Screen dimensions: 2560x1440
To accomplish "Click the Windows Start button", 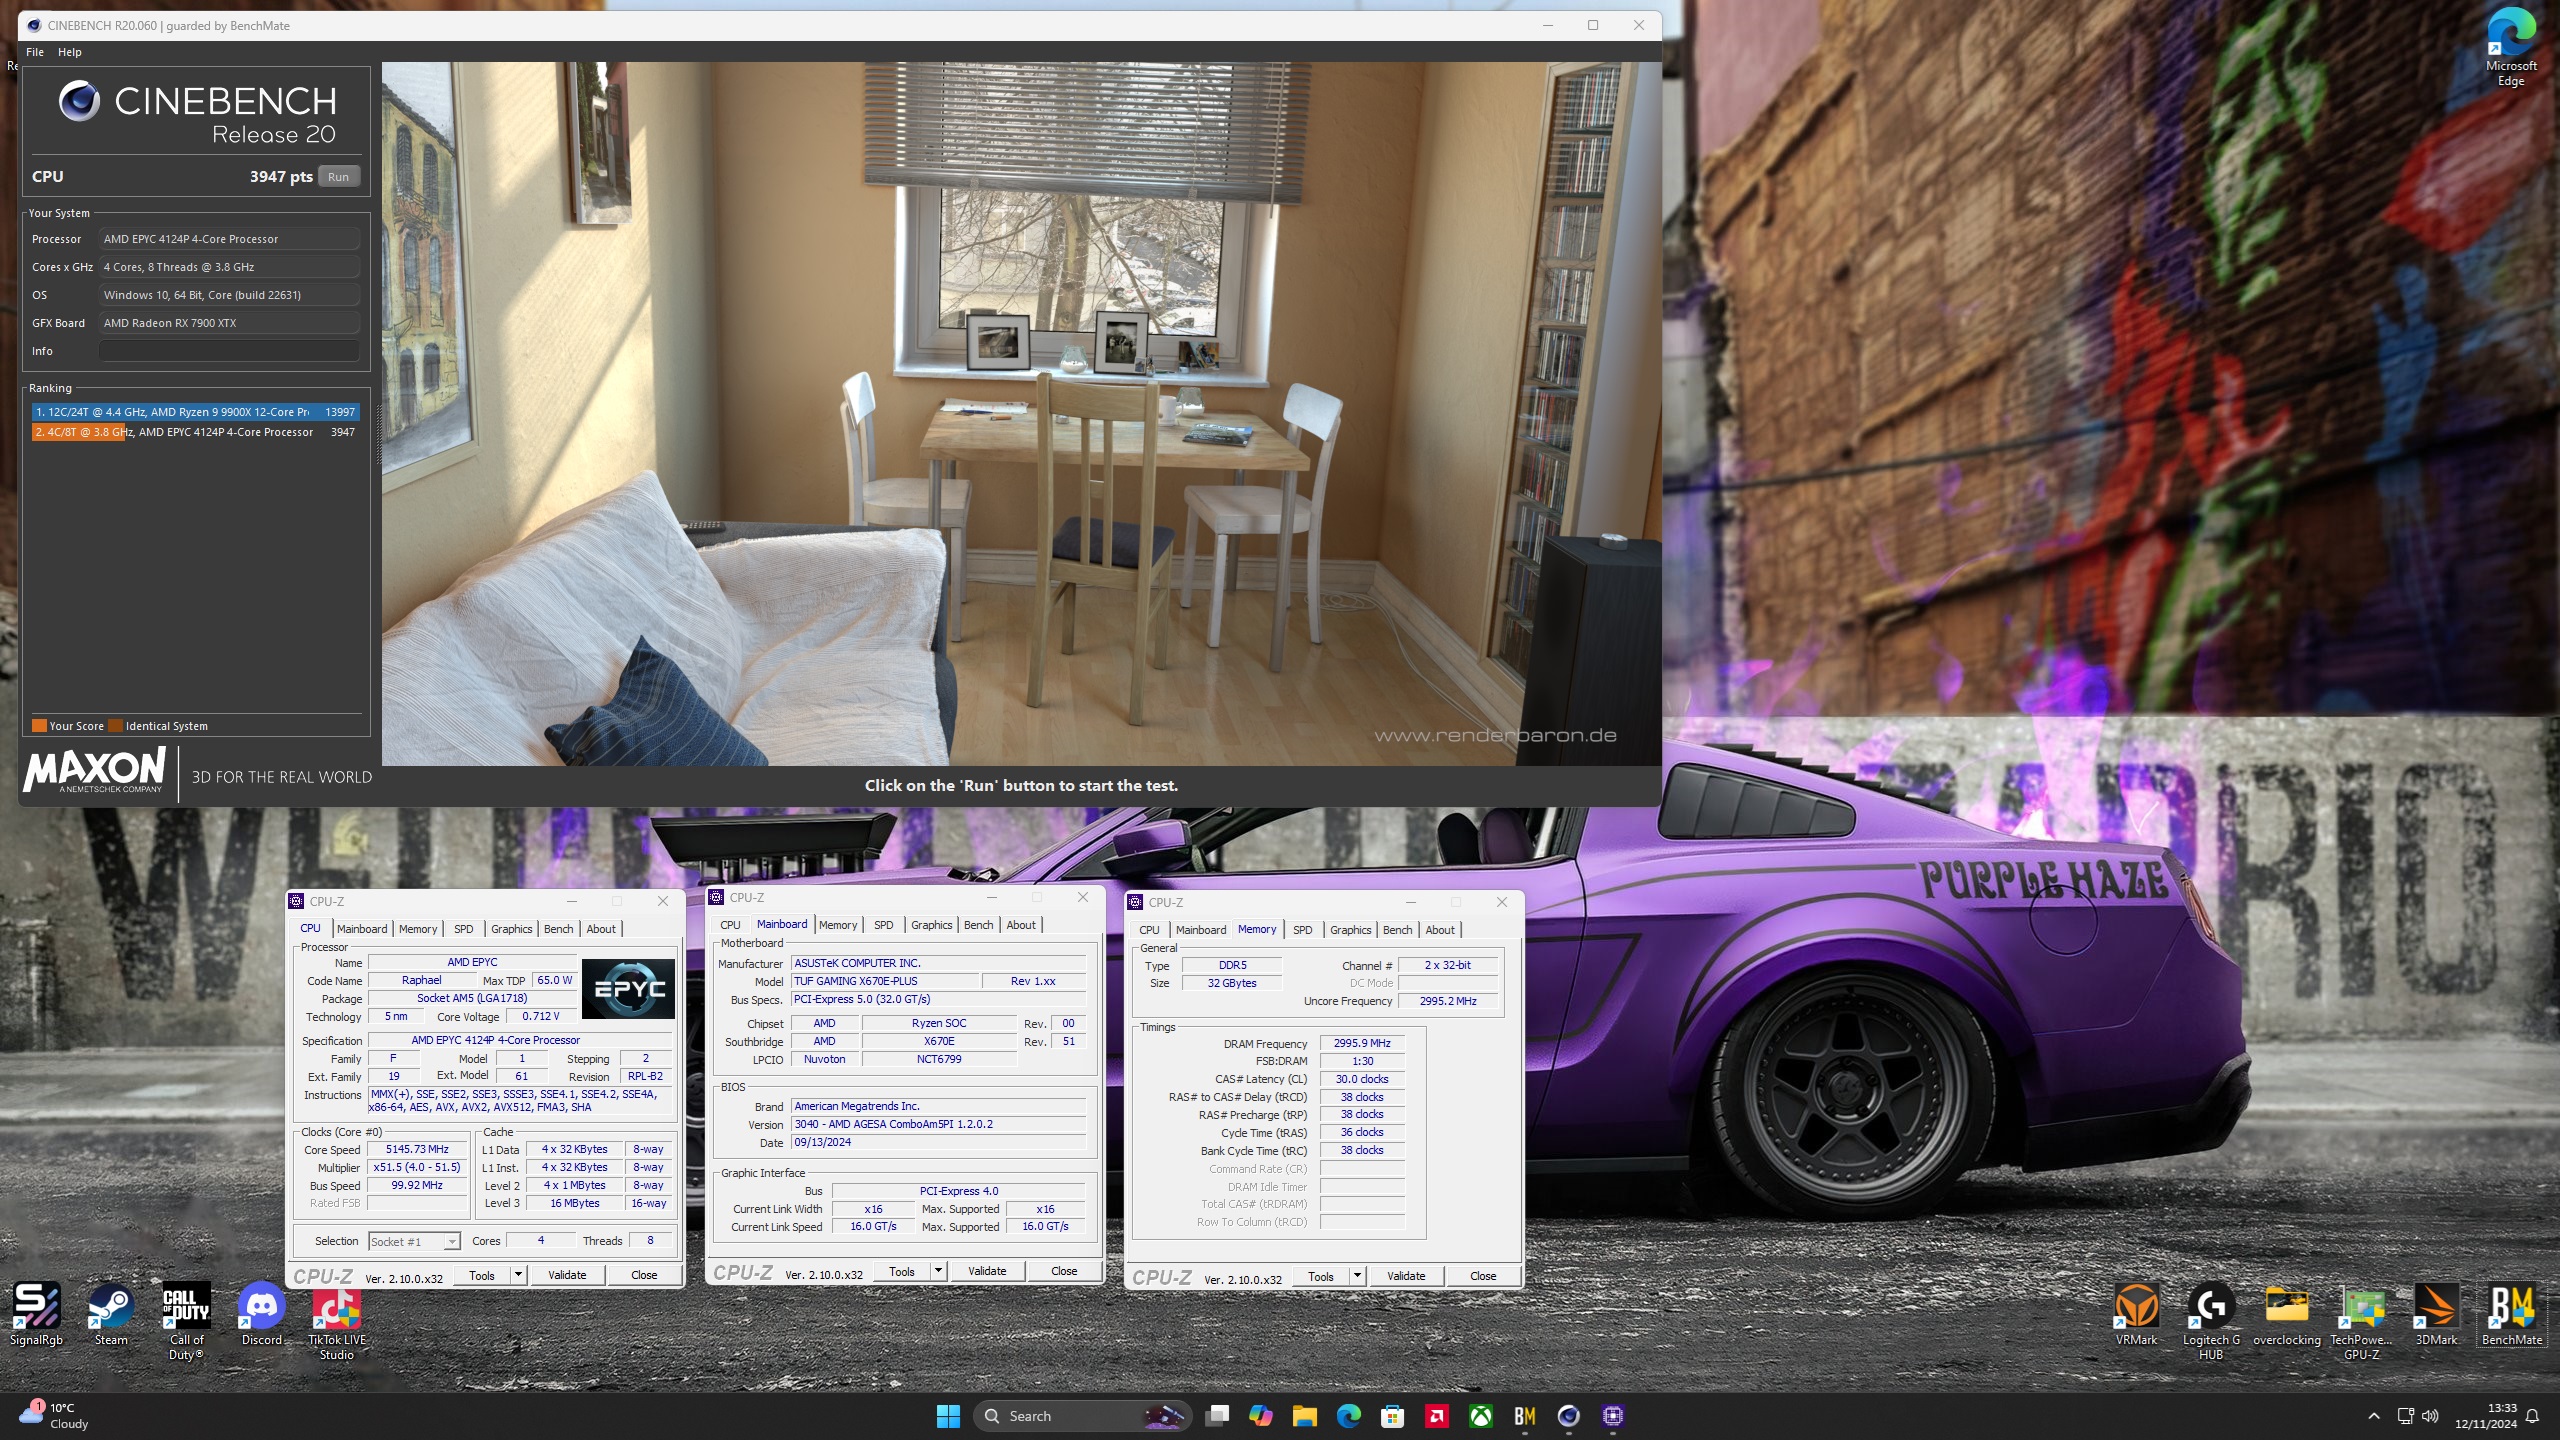I will point(948,1416).
